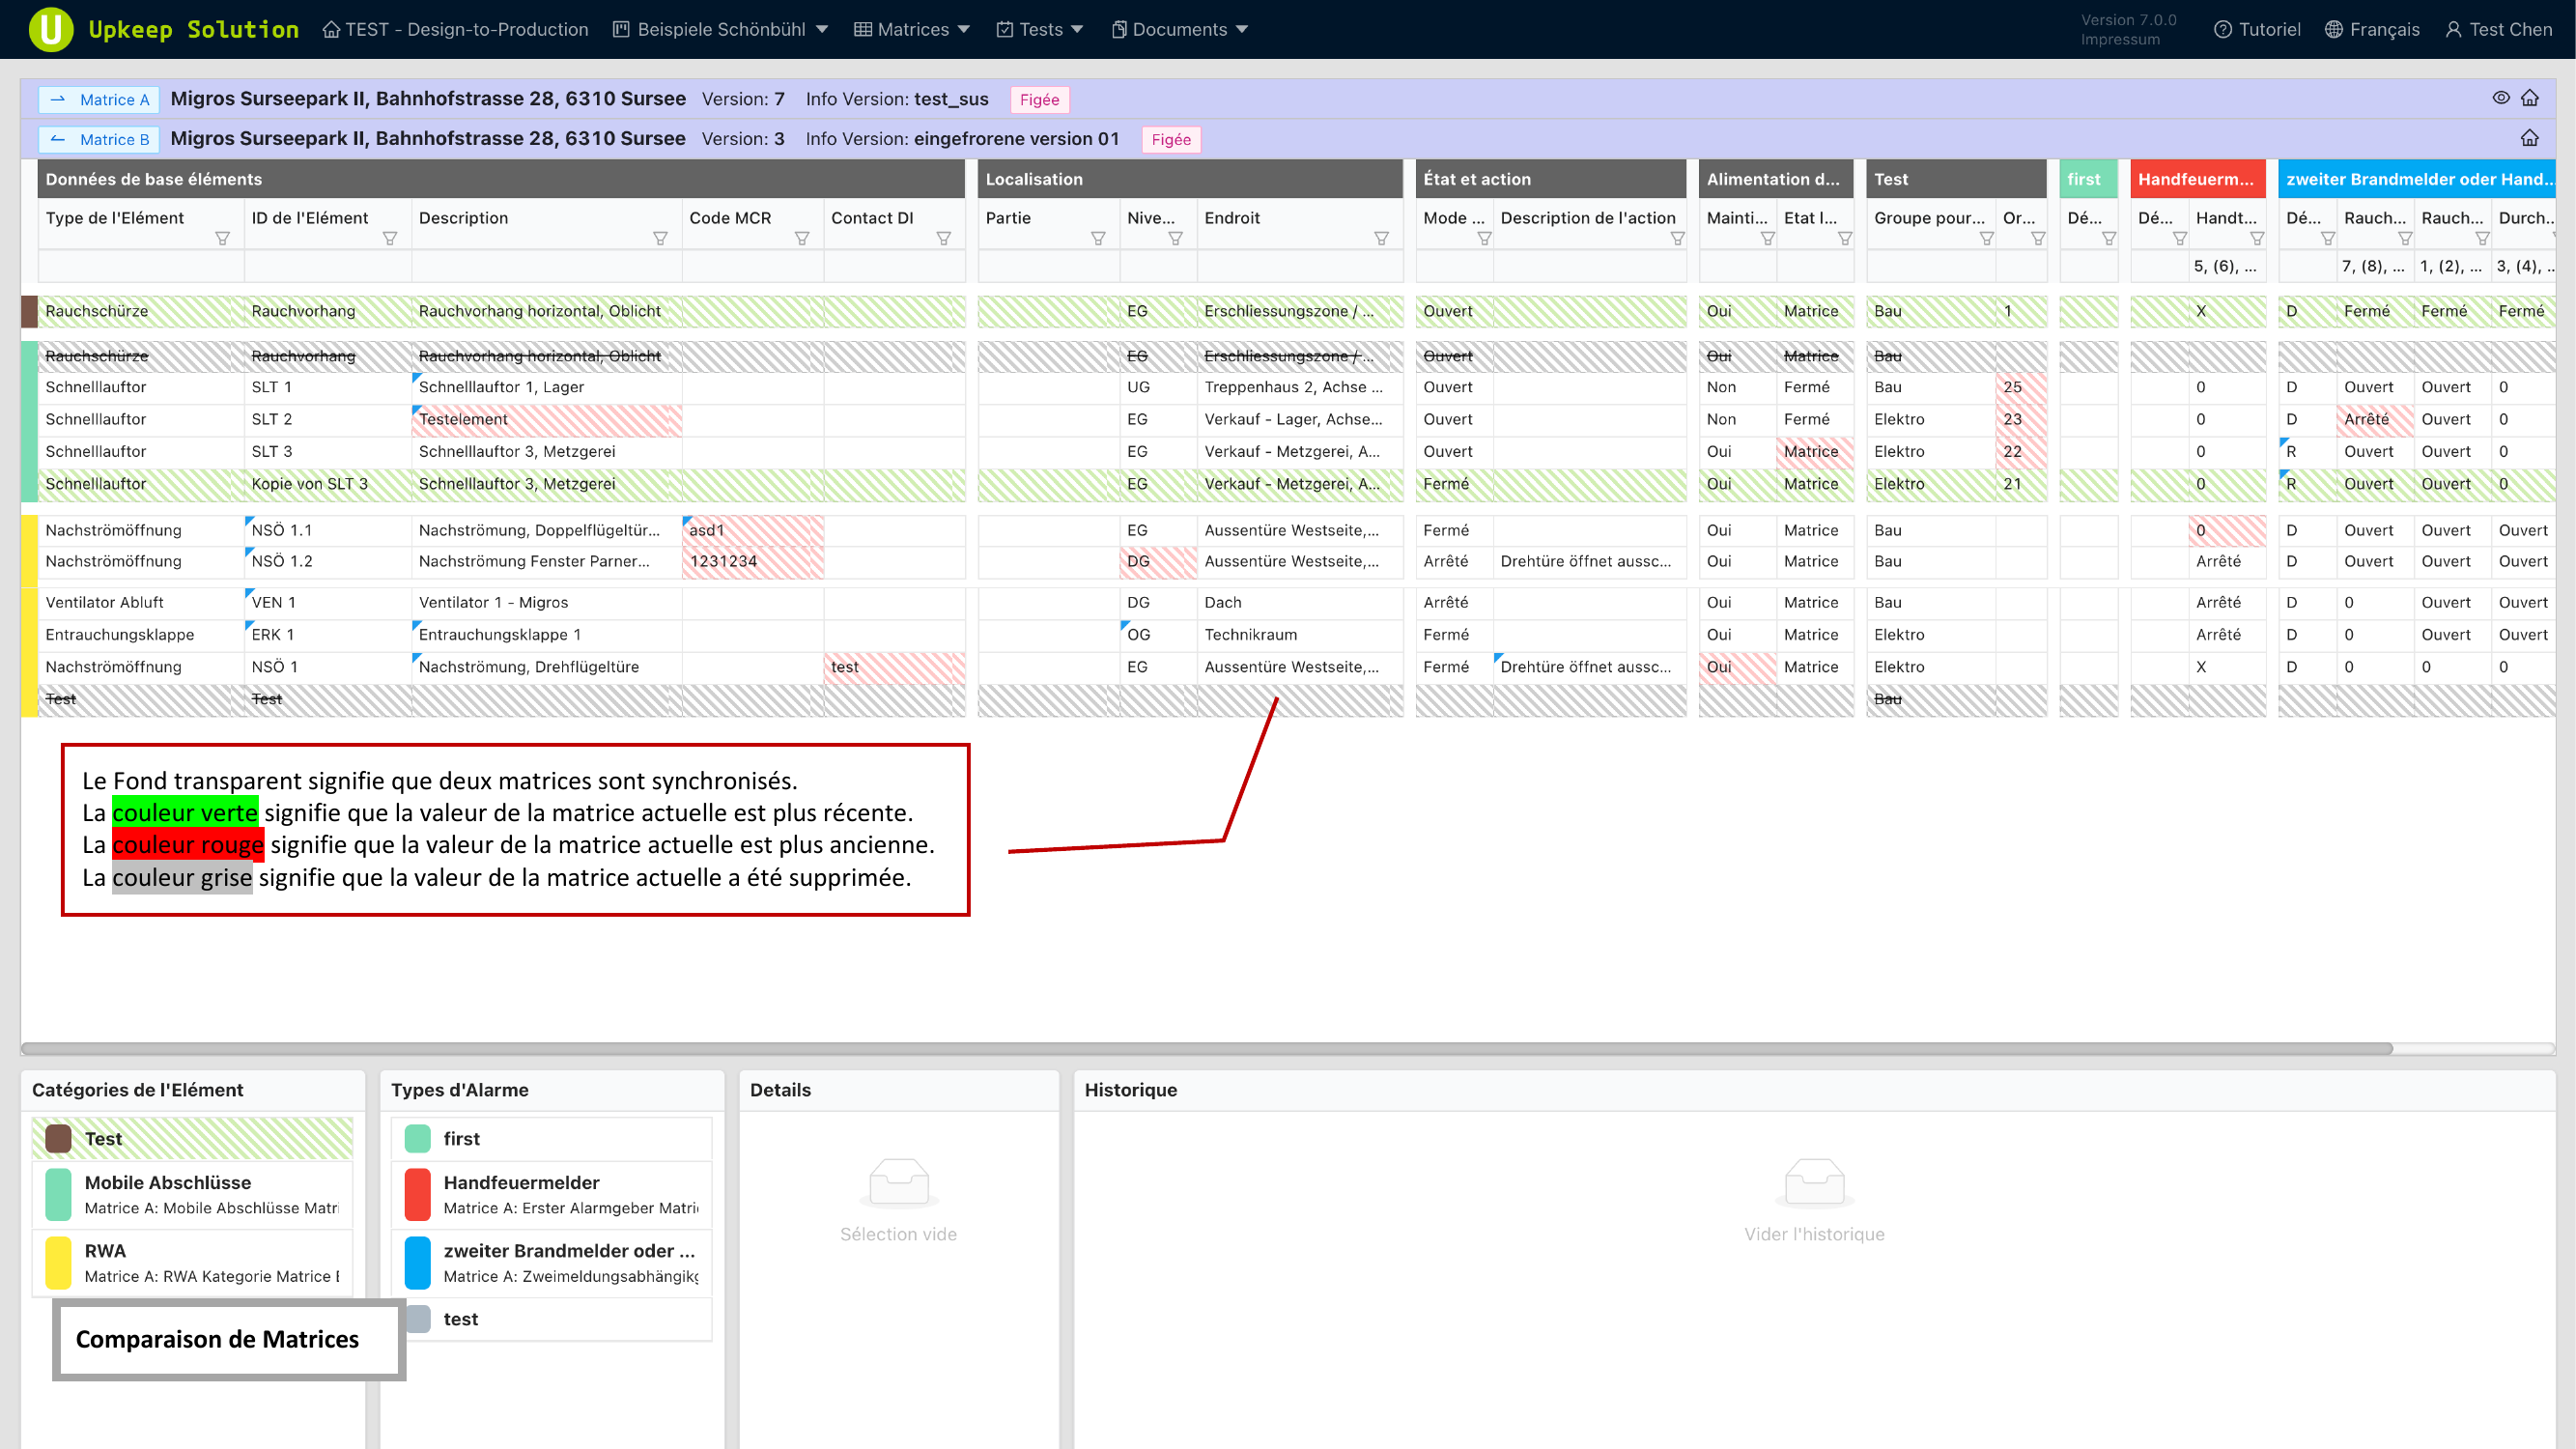Open the Tests menu

pyautogui.click(x=1040, y=29)
